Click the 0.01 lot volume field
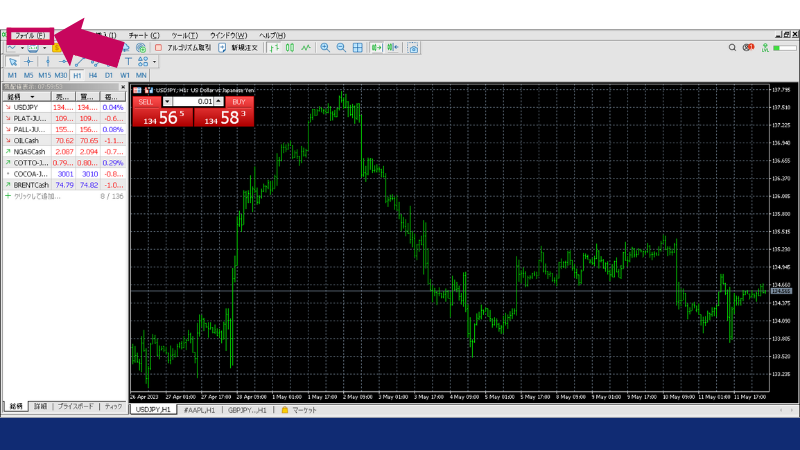This screenshot has height=450, width=800. click(193, 101)
